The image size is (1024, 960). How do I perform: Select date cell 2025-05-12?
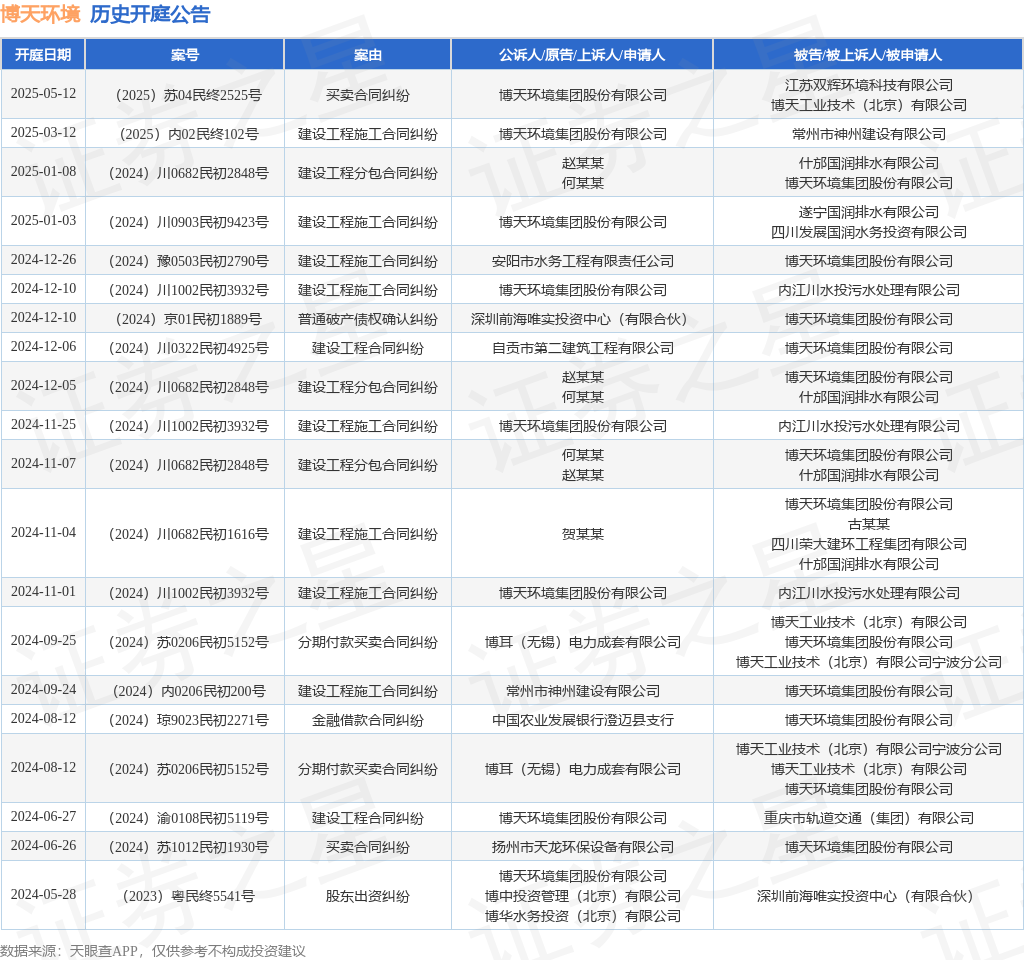pos(43,93)
